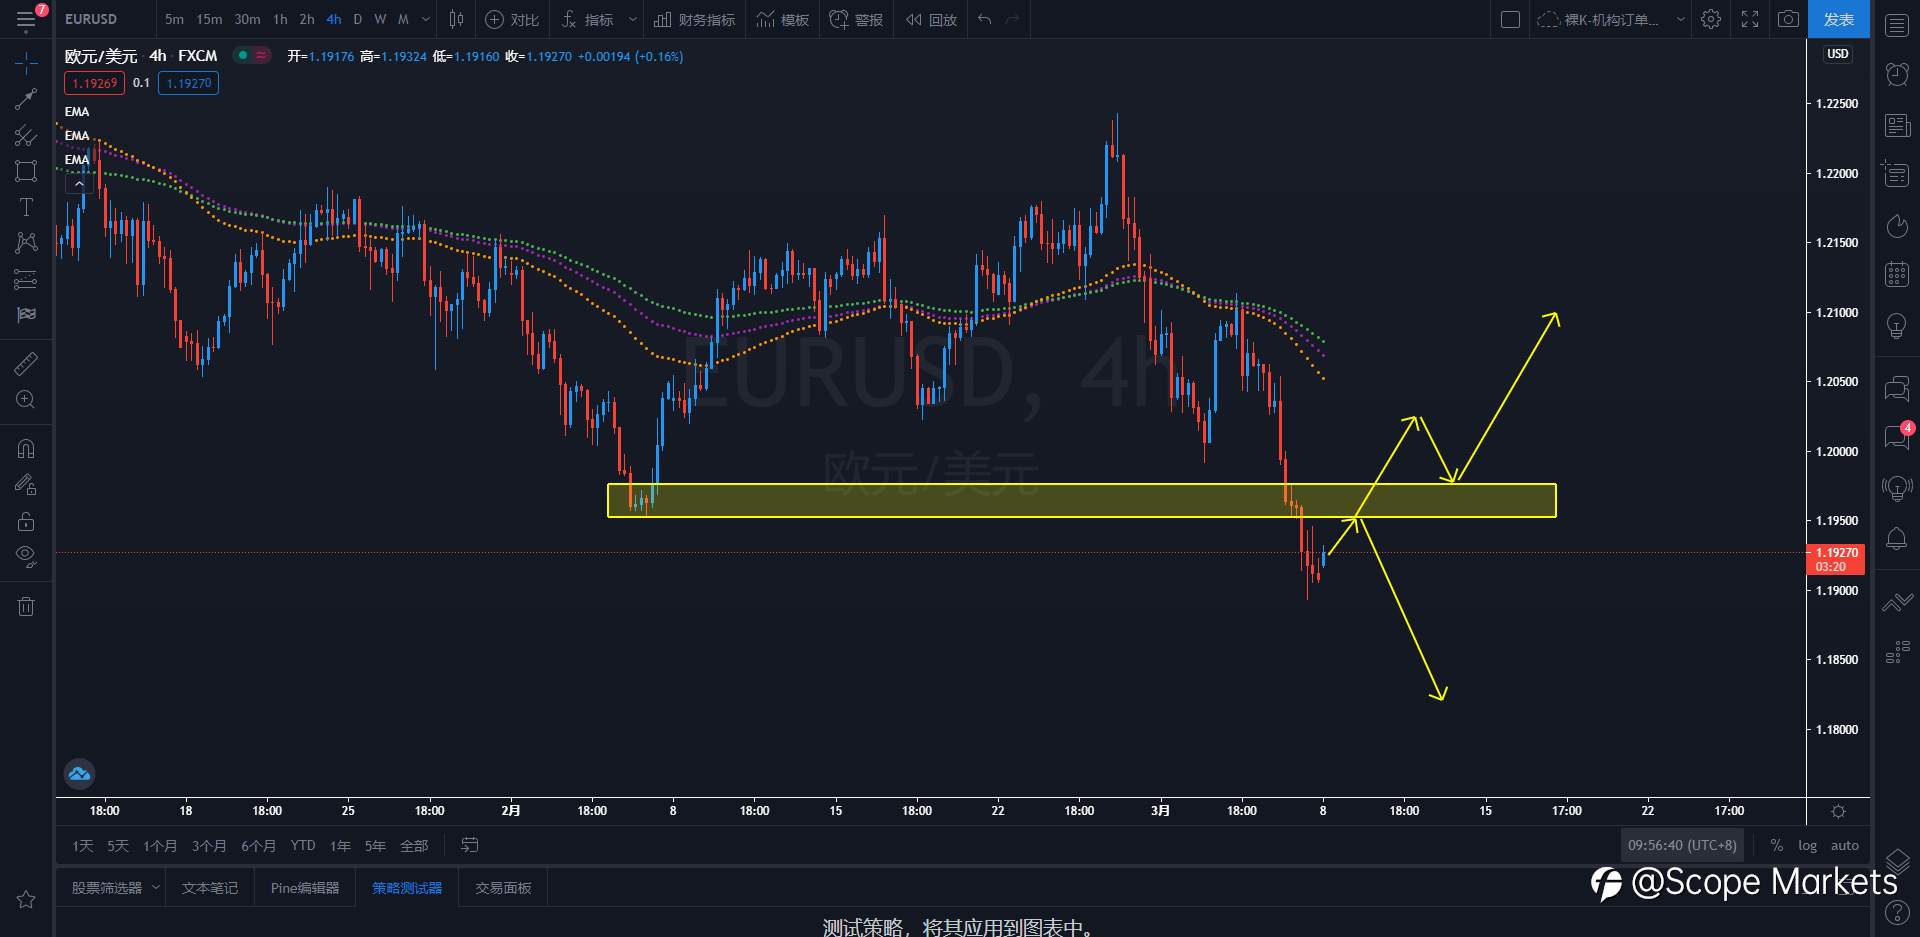
Task: Switch to the 交易面板 tab
Action: point(503,888)
